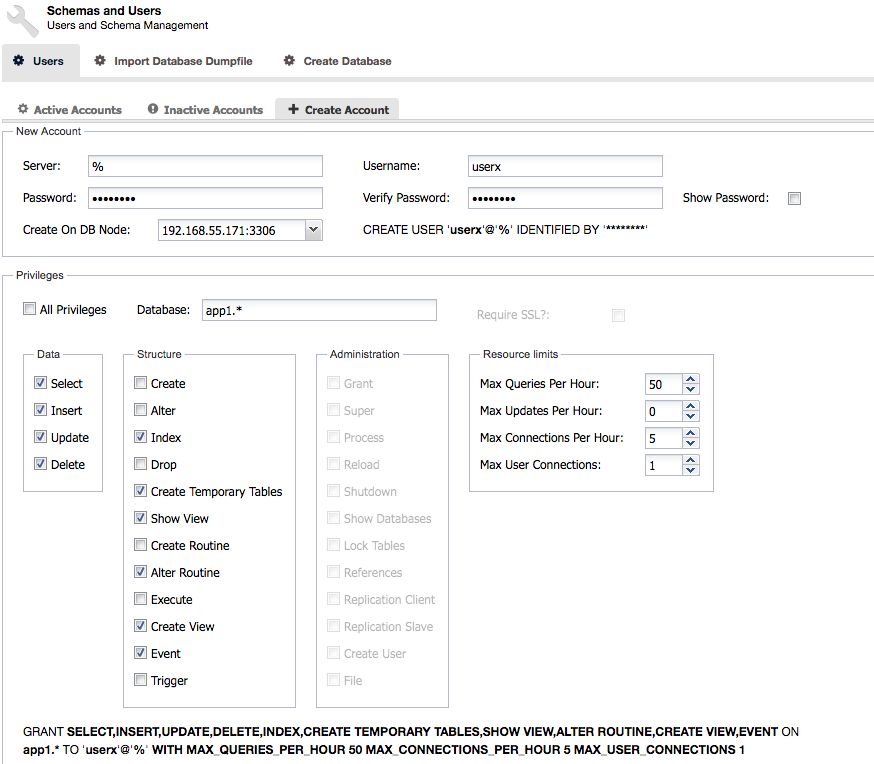Click into the Server field
Screen dimensions: 874x764
coord(205,166)
